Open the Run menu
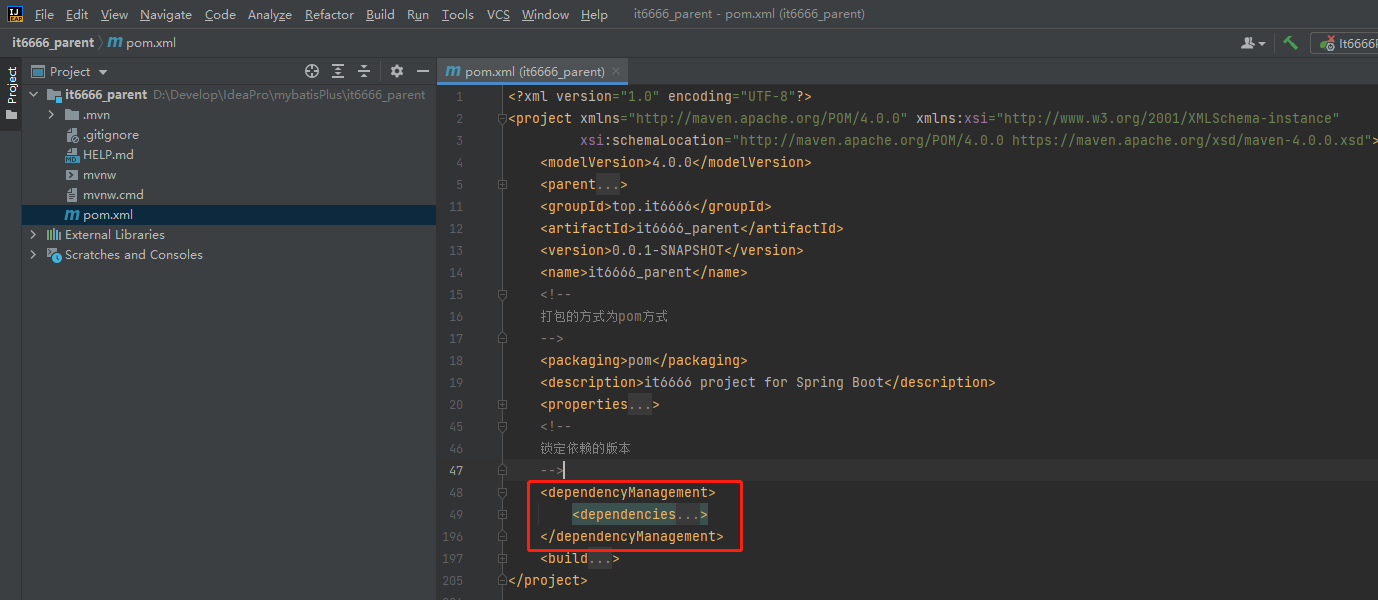This screenshot has height=600, width=1378. pyautogui.click(x=418, y=15)
